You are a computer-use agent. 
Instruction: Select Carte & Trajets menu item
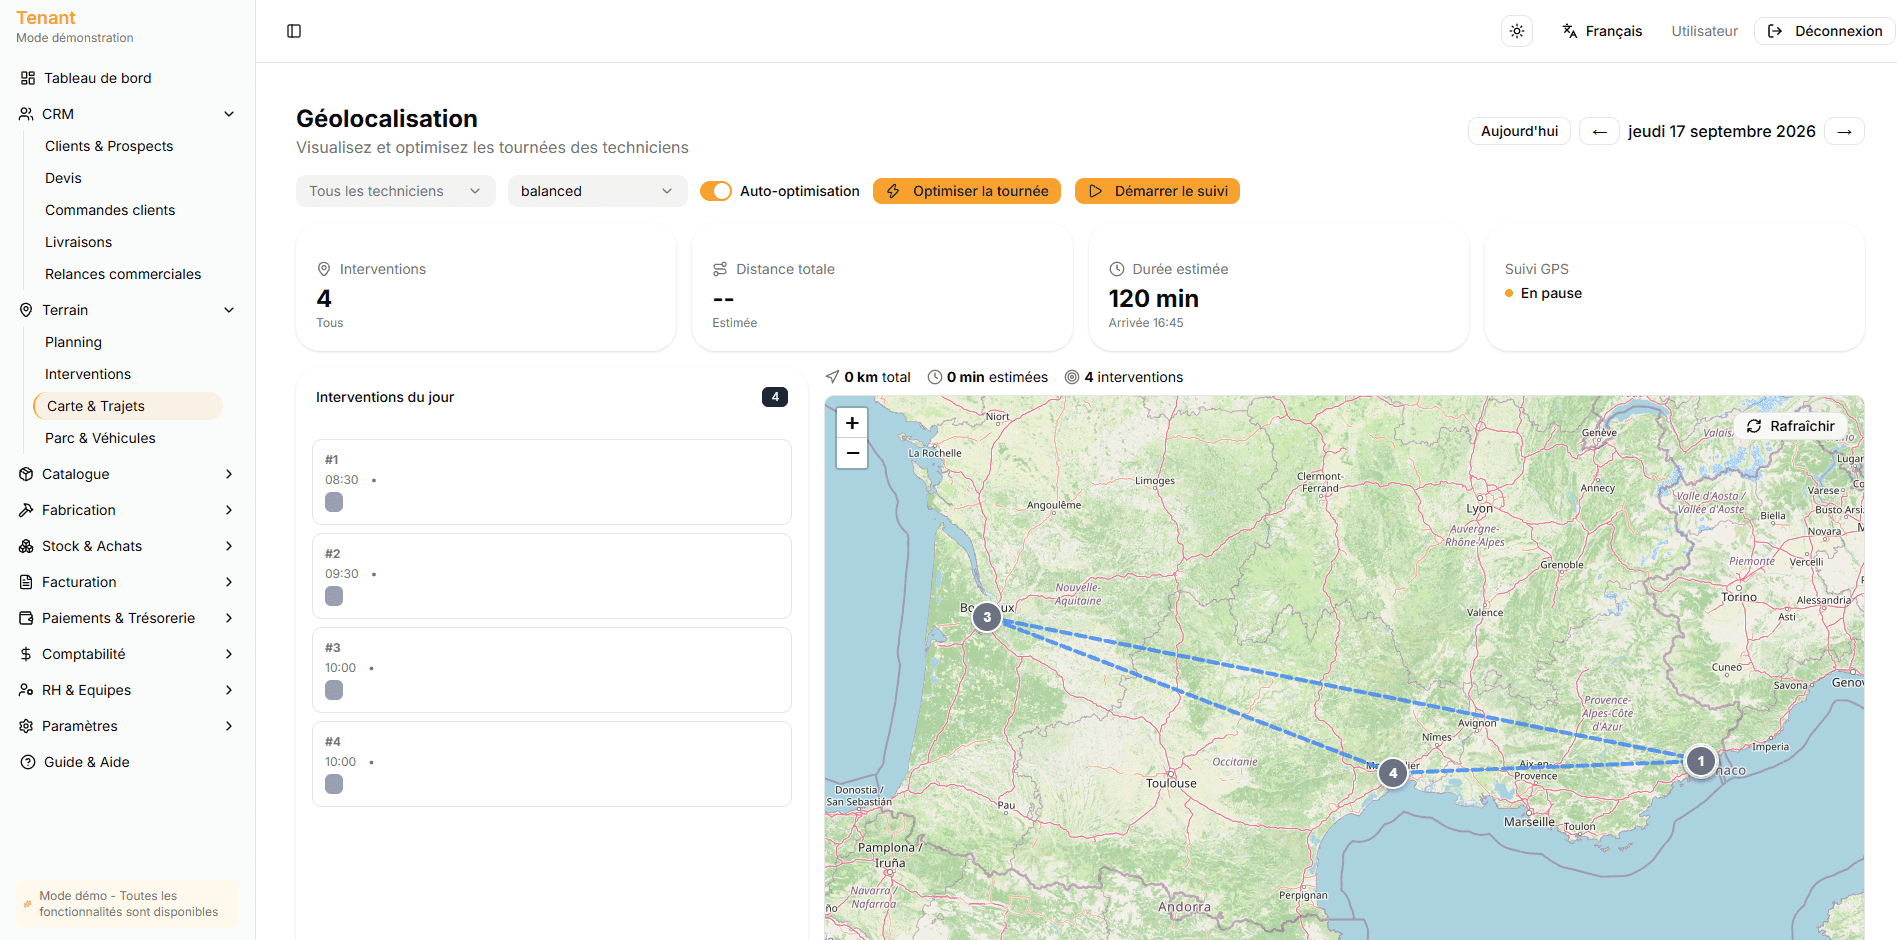point(128,406)
